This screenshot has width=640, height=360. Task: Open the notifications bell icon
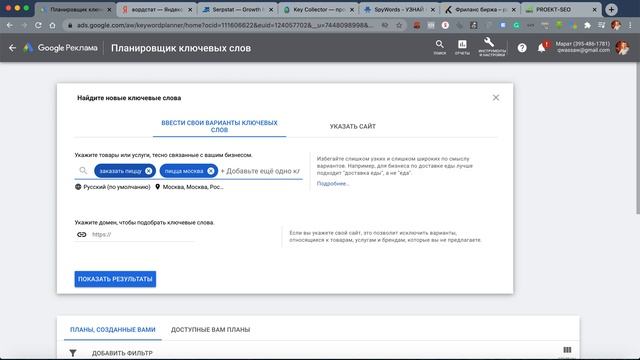coord(542,48)
